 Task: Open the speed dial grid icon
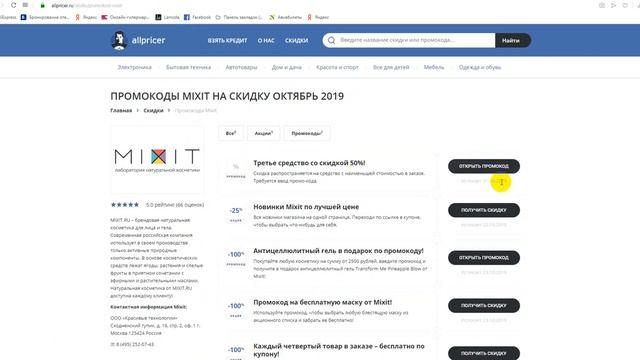(x=25, y=5)
